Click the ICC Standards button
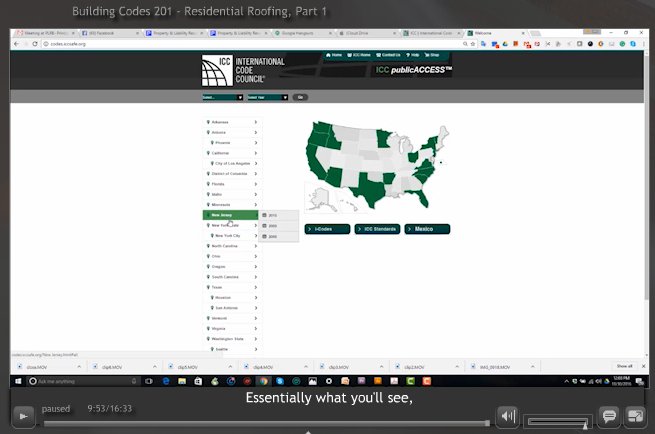Image resolution: width=655 pixels, height=434 pixels. coord(377,229)
